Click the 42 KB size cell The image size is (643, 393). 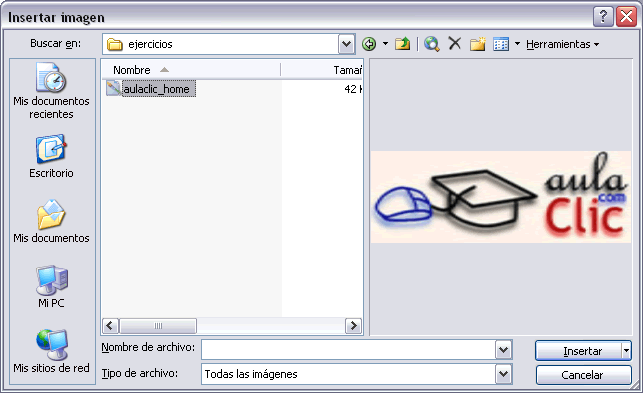(352, 89)
